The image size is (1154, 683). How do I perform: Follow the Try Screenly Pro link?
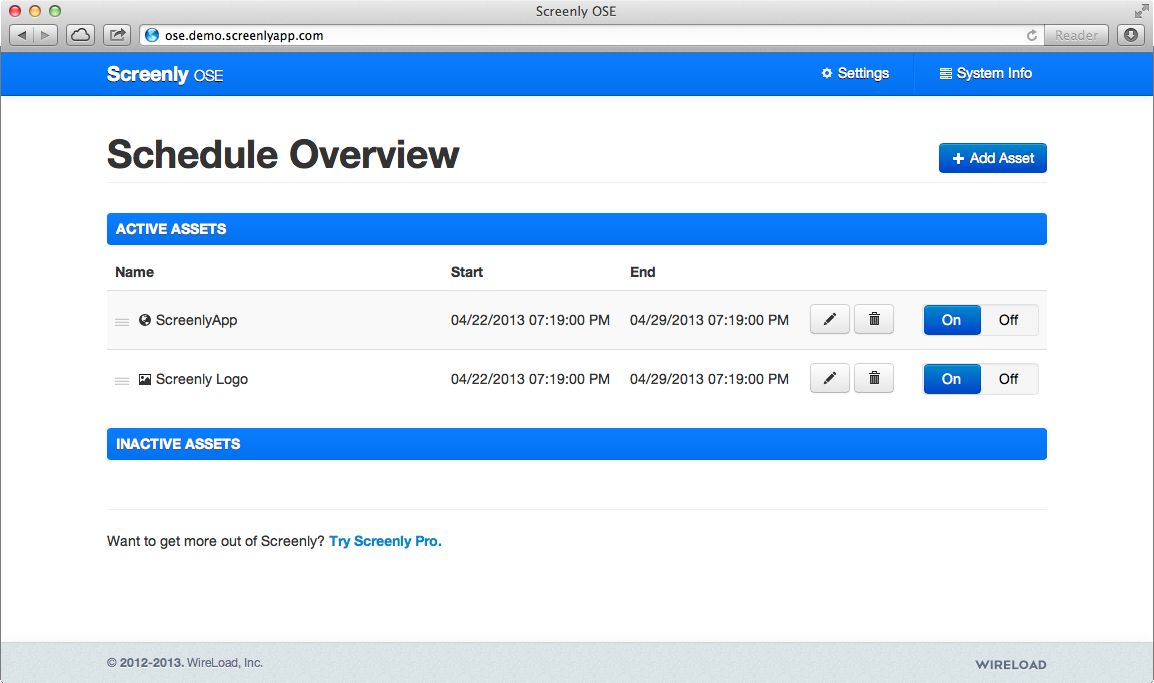385,541
